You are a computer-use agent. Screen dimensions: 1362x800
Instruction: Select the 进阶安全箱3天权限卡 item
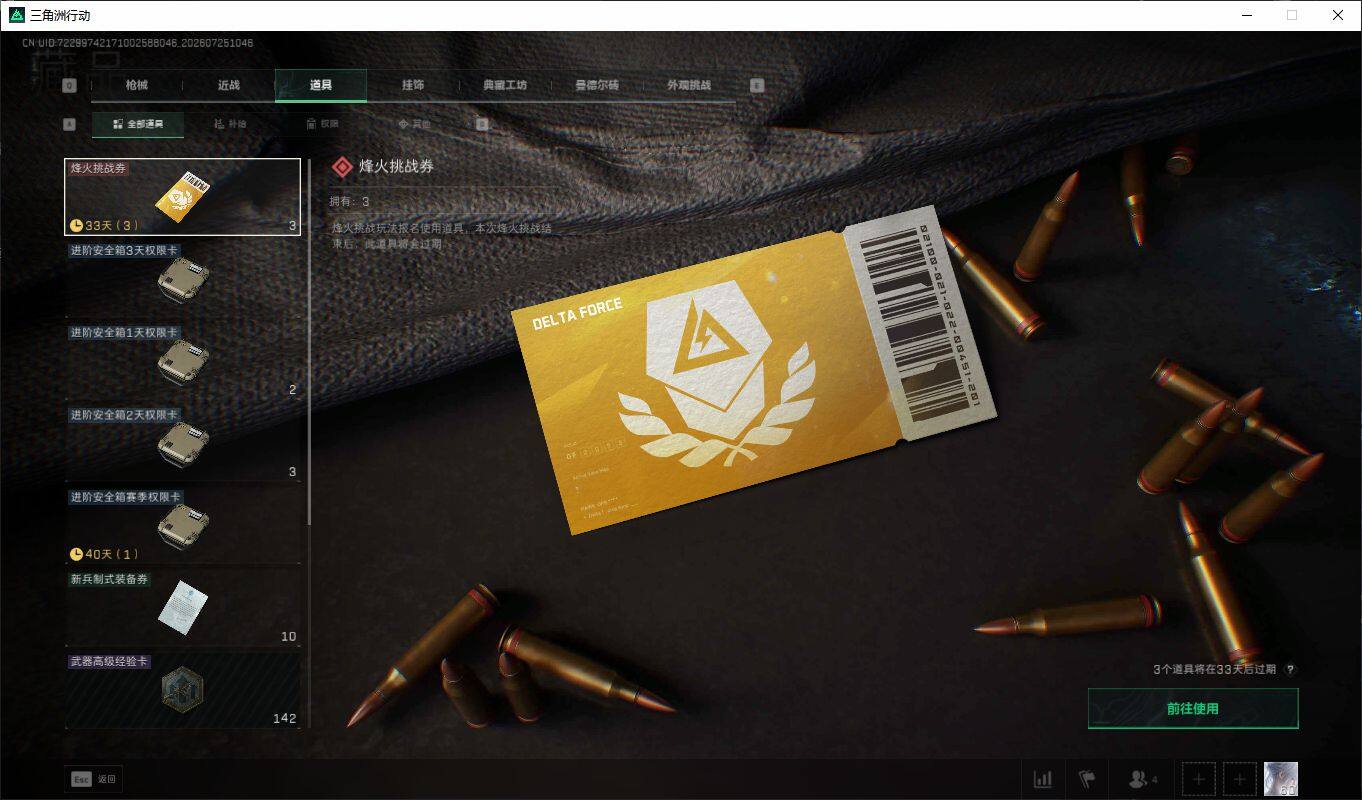[183, 279]
